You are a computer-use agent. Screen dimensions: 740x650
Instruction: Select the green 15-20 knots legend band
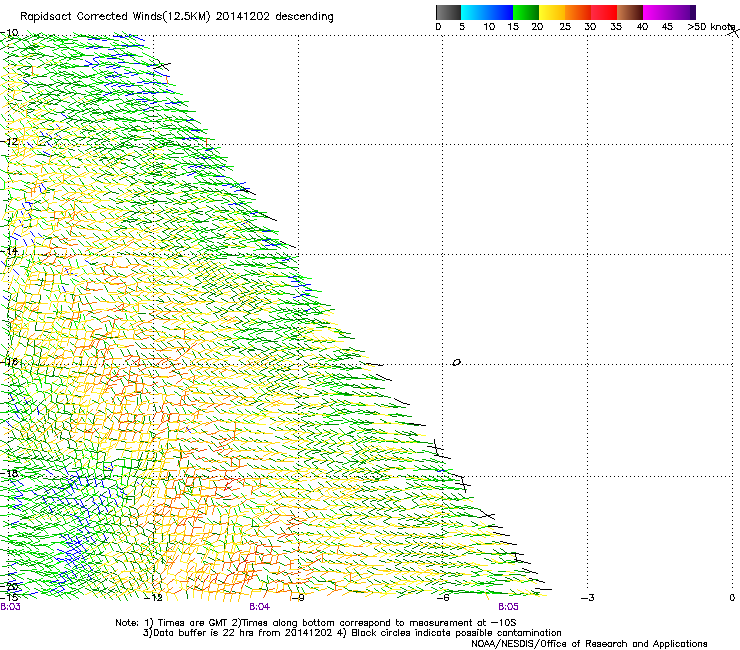tap(526, 12)
